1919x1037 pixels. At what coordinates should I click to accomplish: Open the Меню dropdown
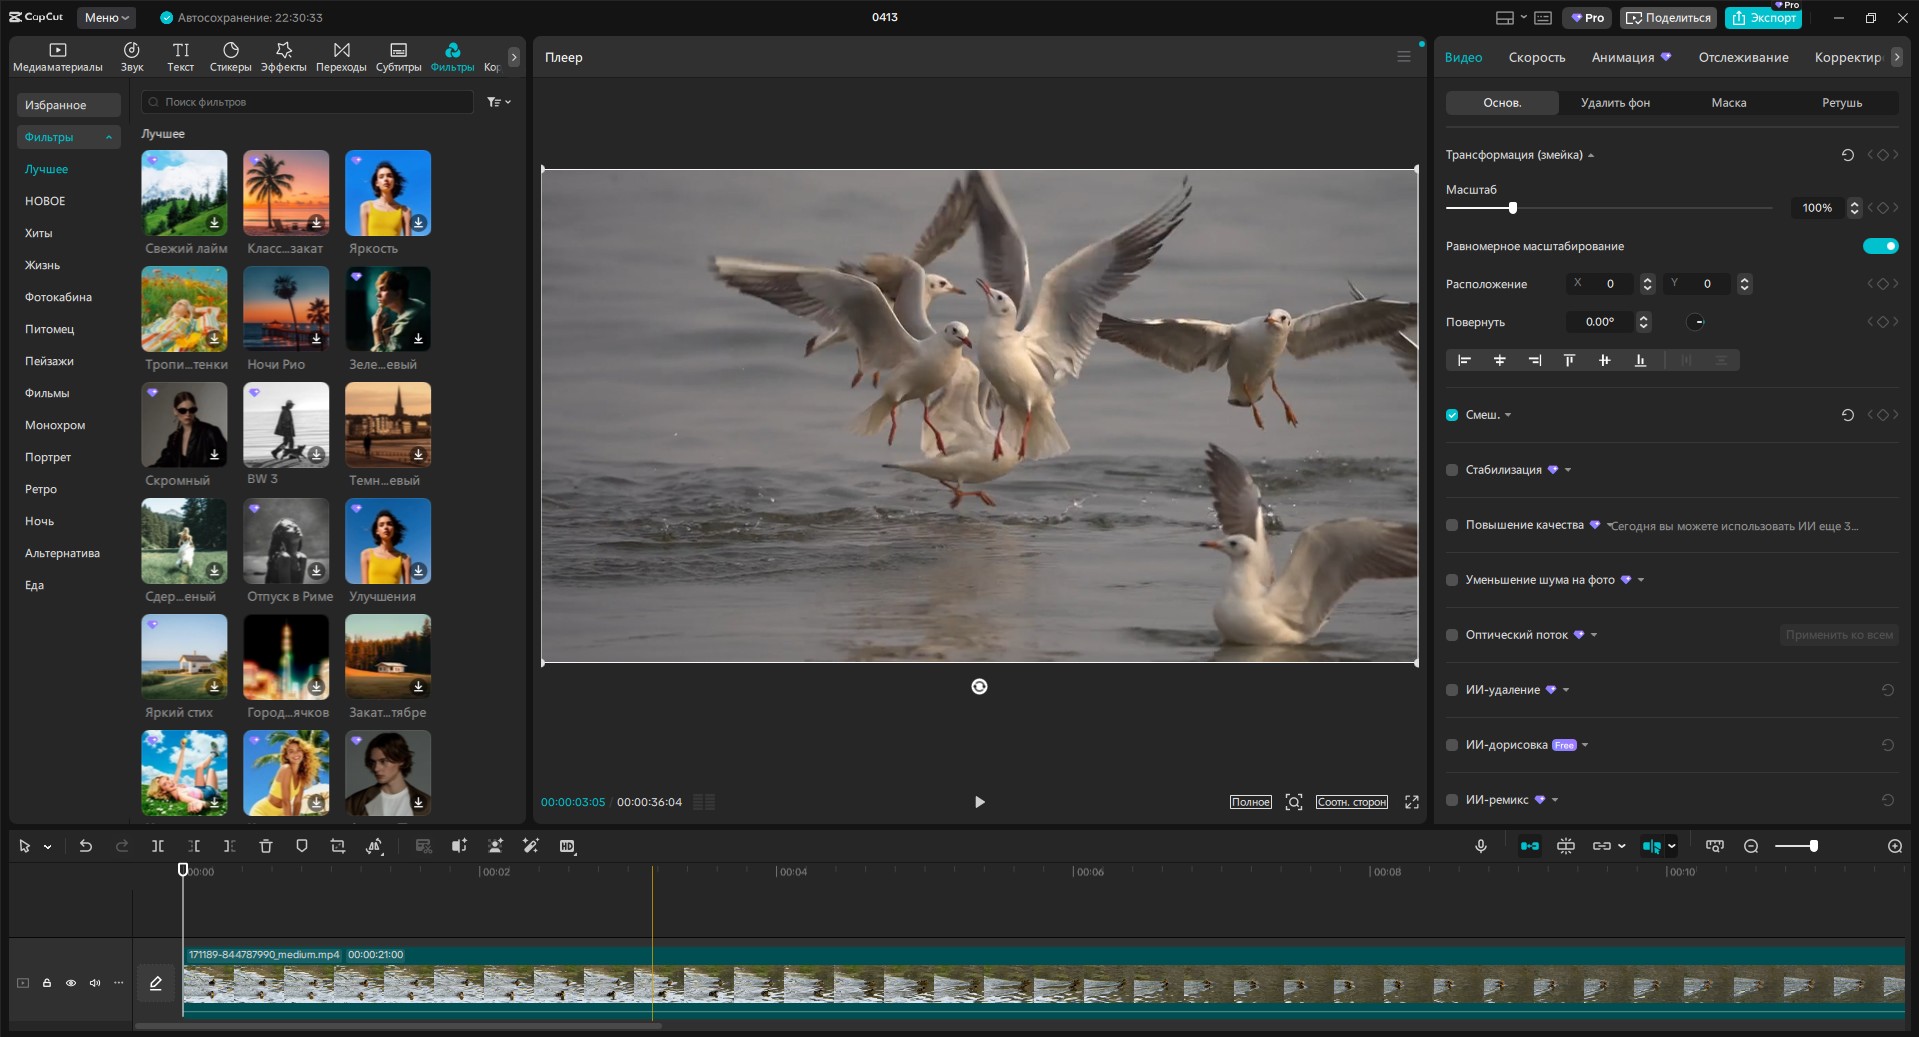(x=107, y=17)
